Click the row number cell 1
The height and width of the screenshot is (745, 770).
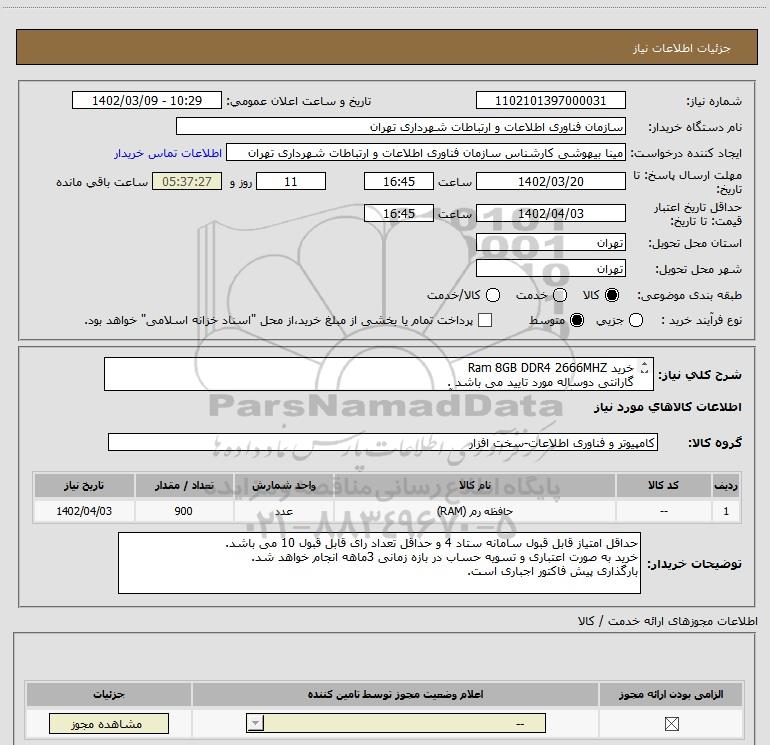(726, 511)
